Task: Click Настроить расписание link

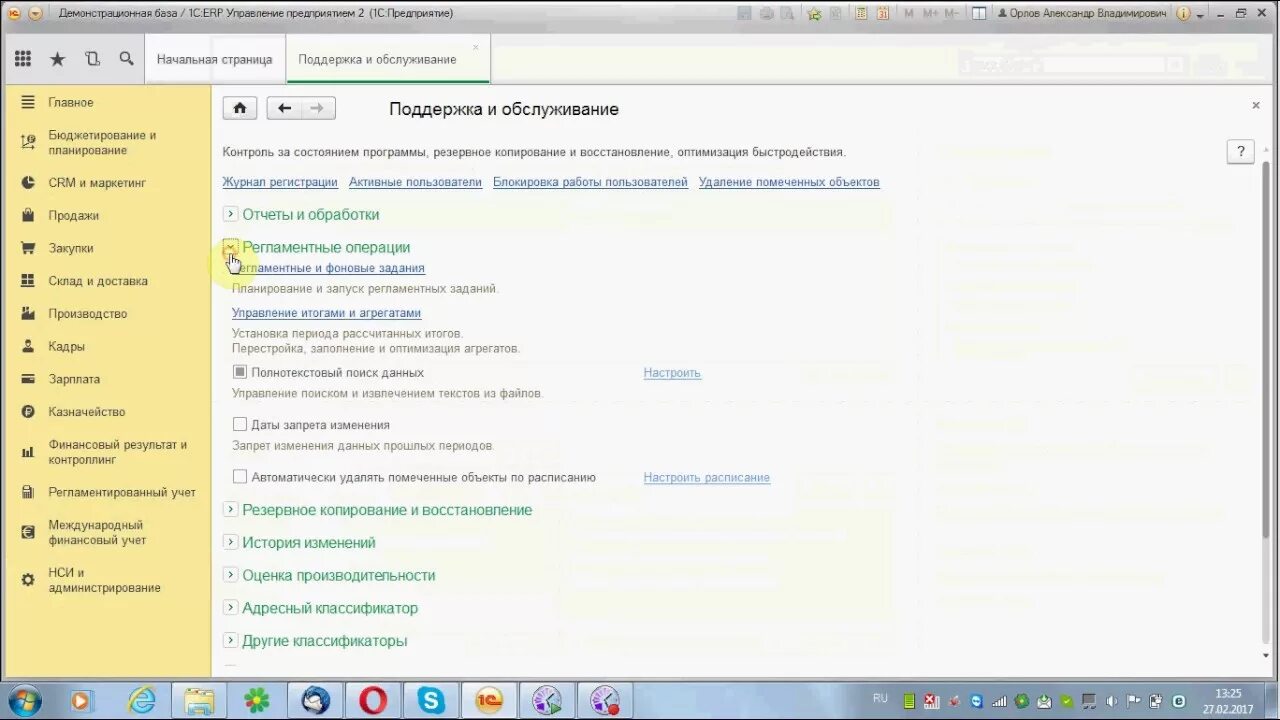Action: pos(707,478)
